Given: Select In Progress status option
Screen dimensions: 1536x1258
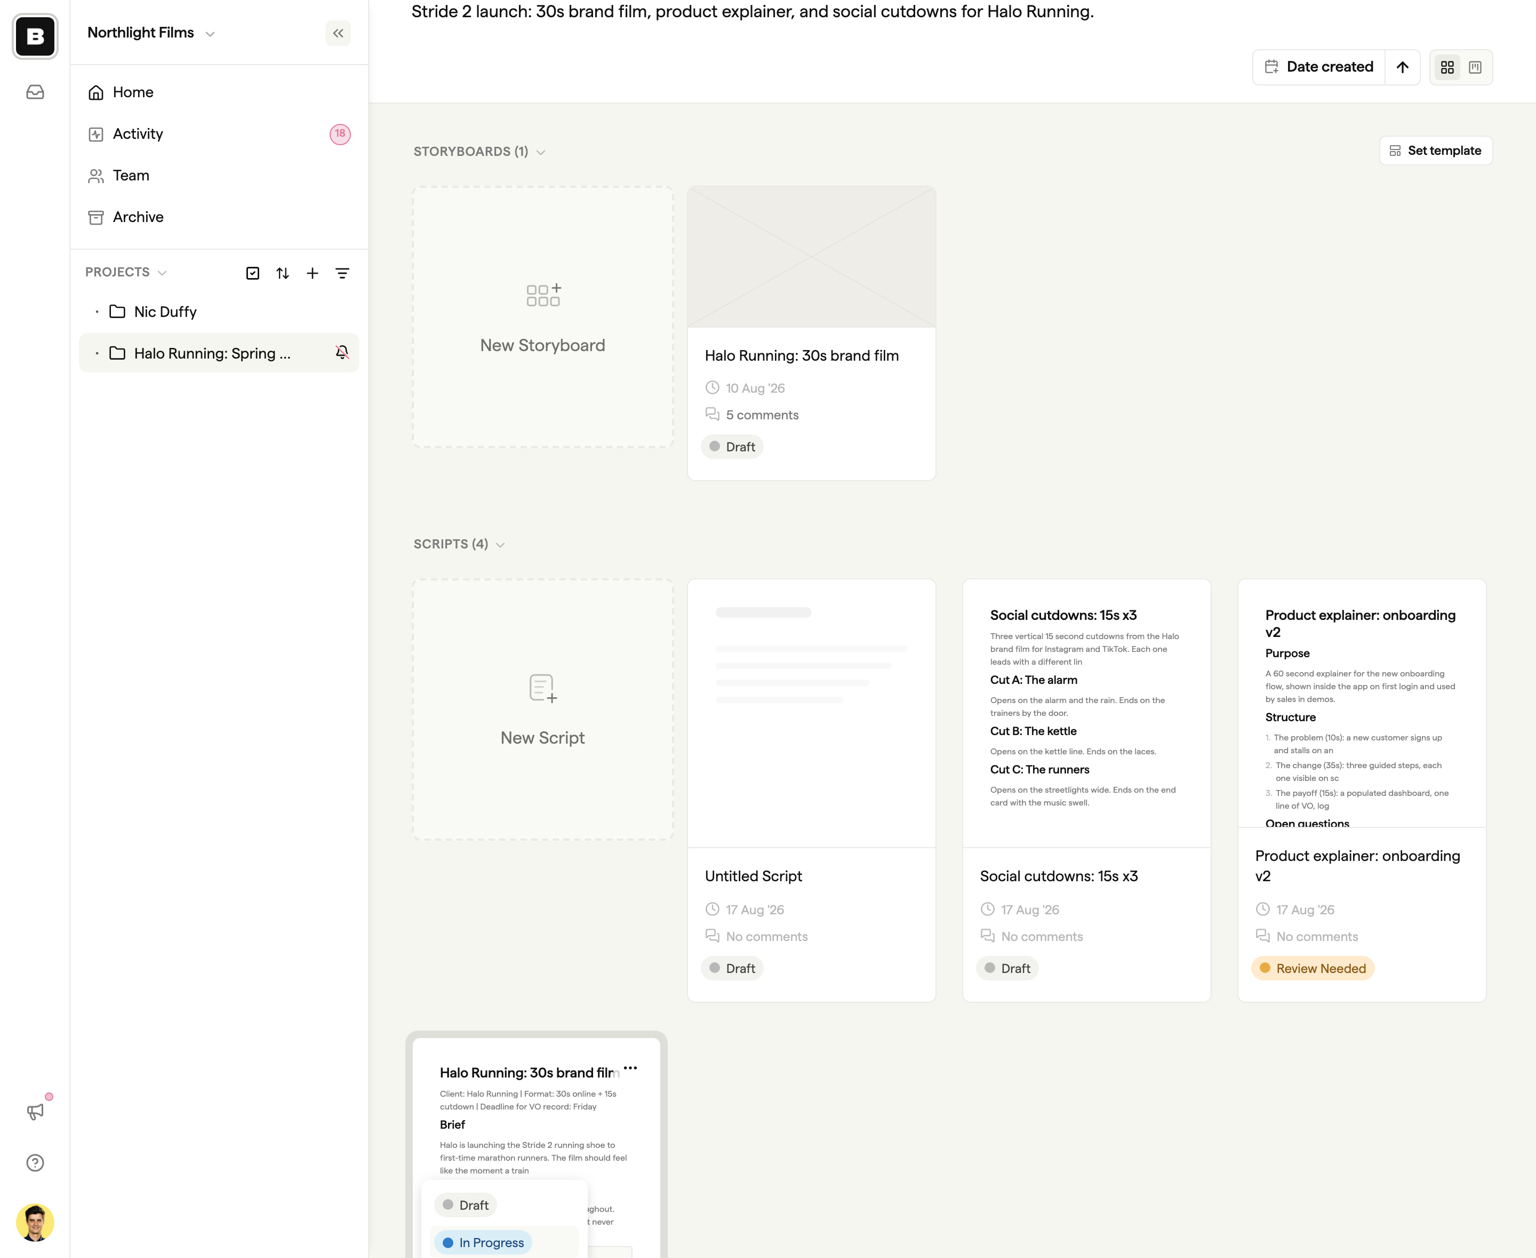Looking at the screenshot, I should click(x=483, y=1243).
